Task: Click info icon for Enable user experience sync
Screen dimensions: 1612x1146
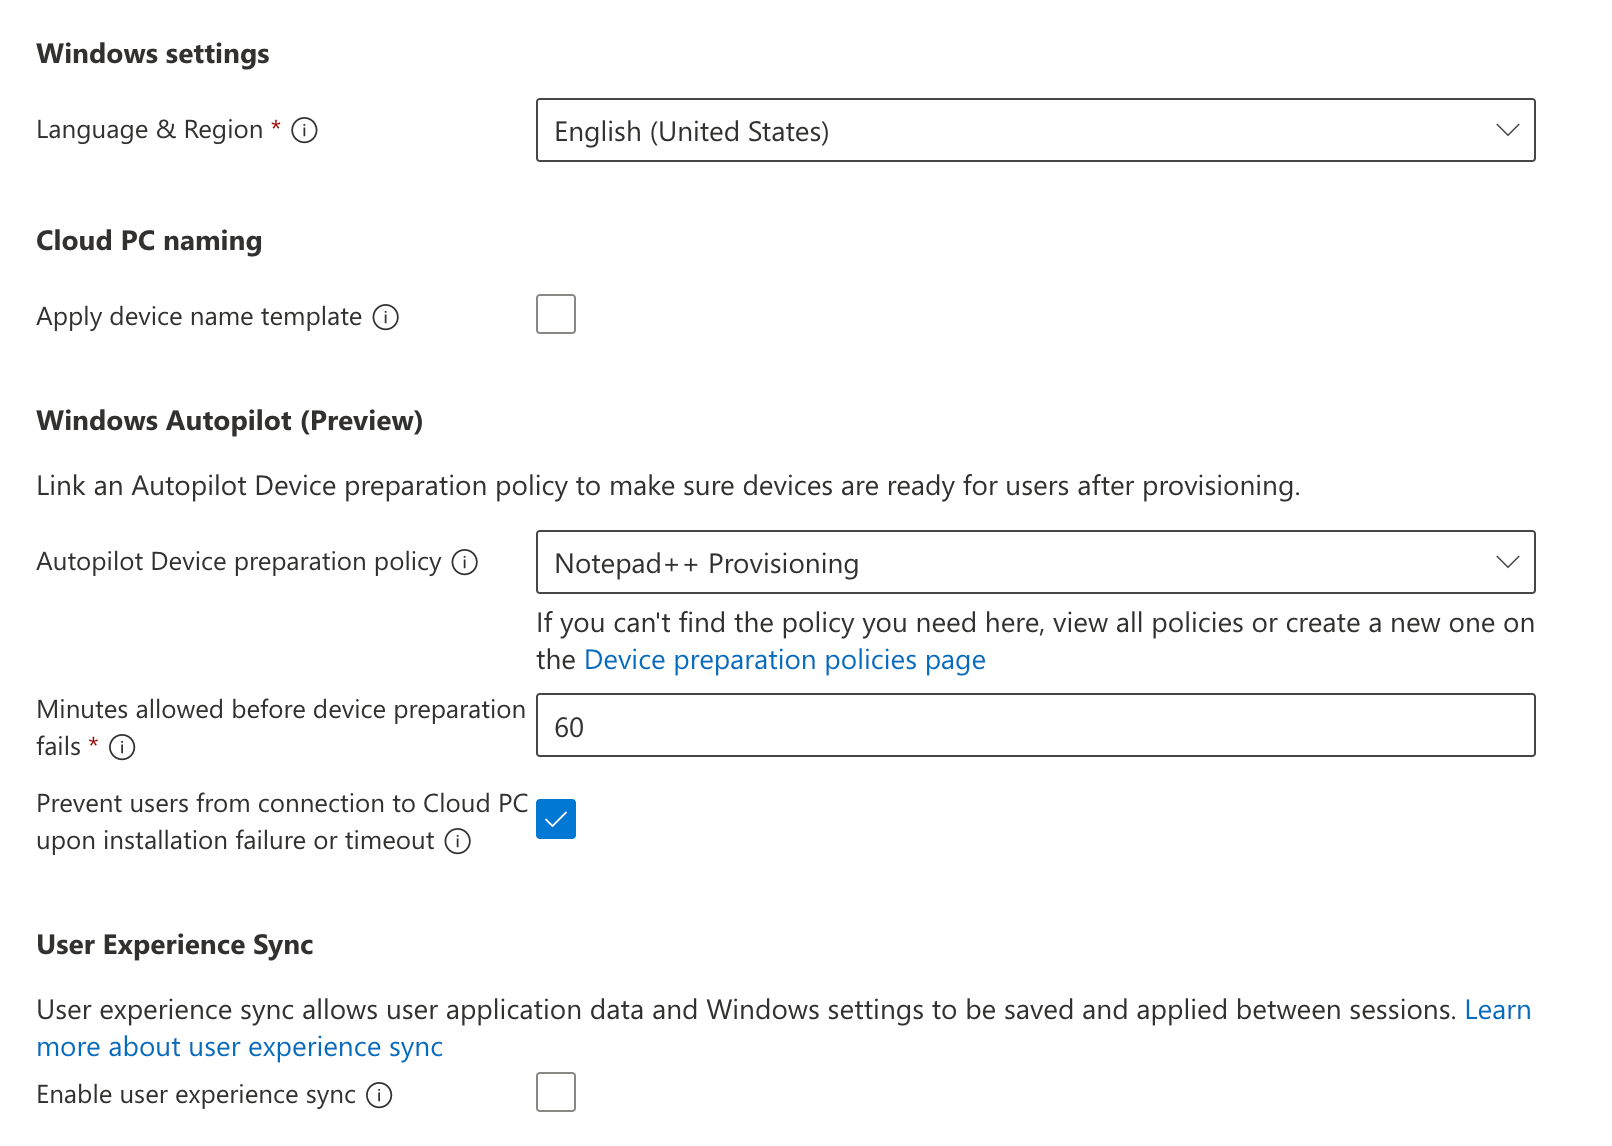Action: pyautogui.click(x=379, y=1095)
